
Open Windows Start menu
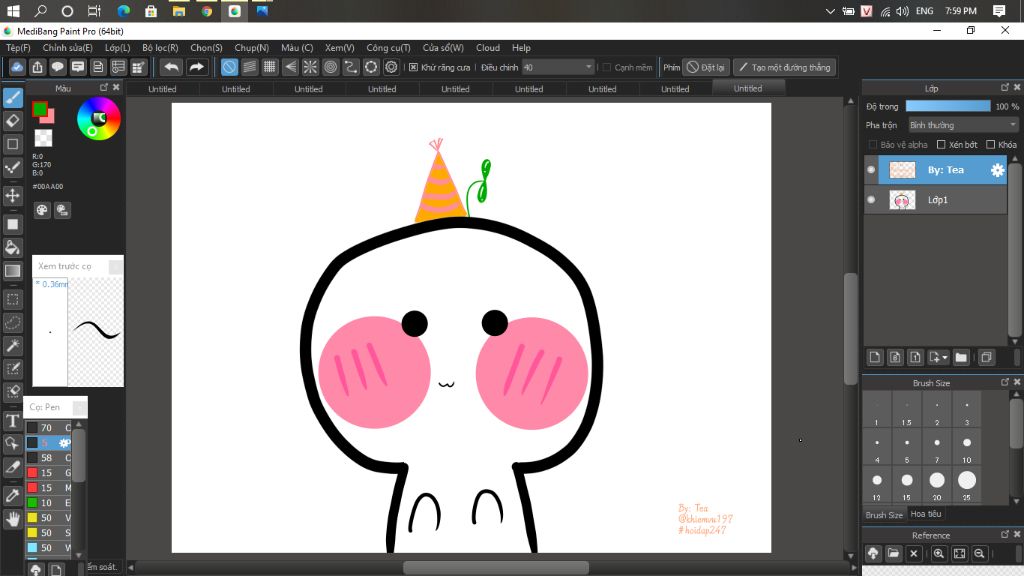pyautogui.click(x=13, y=11)
